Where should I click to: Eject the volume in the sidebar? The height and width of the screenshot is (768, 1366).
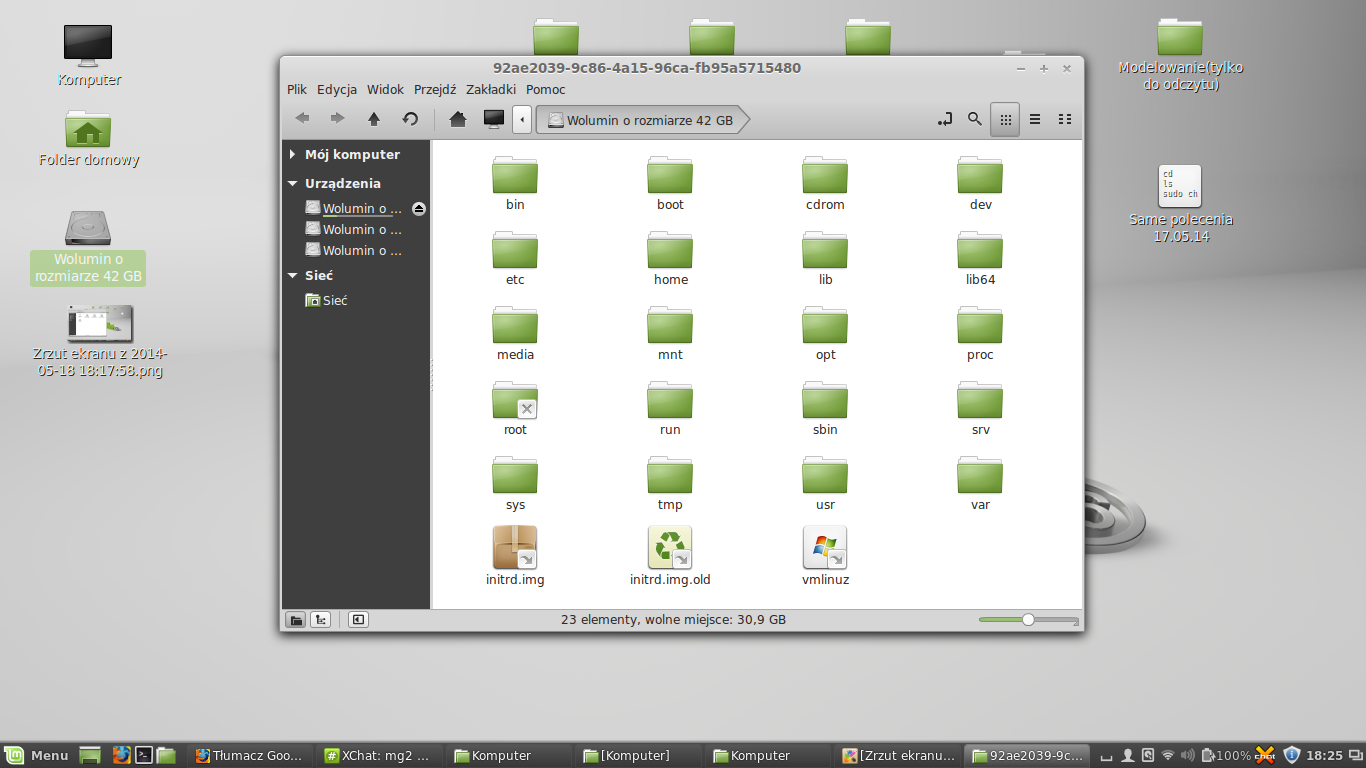[419, 209]
